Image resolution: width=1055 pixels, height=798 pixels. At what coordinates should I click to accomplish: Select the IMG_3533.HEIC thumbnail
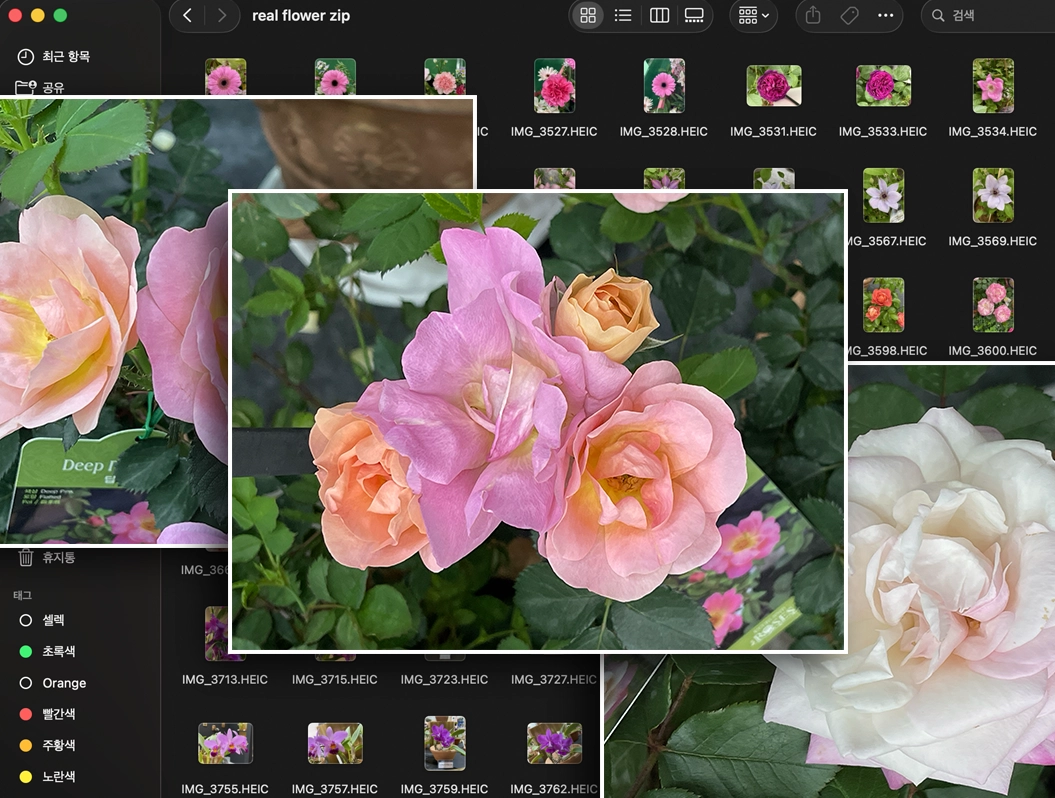[x=883, y=85]
